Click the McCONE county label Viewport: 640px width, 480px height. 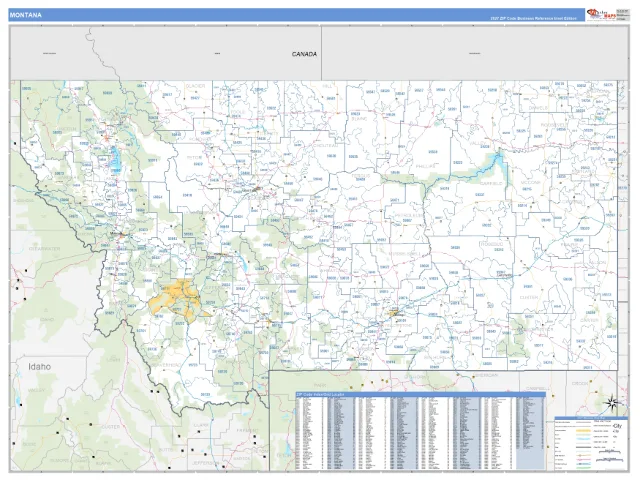[x=531, y=182]
